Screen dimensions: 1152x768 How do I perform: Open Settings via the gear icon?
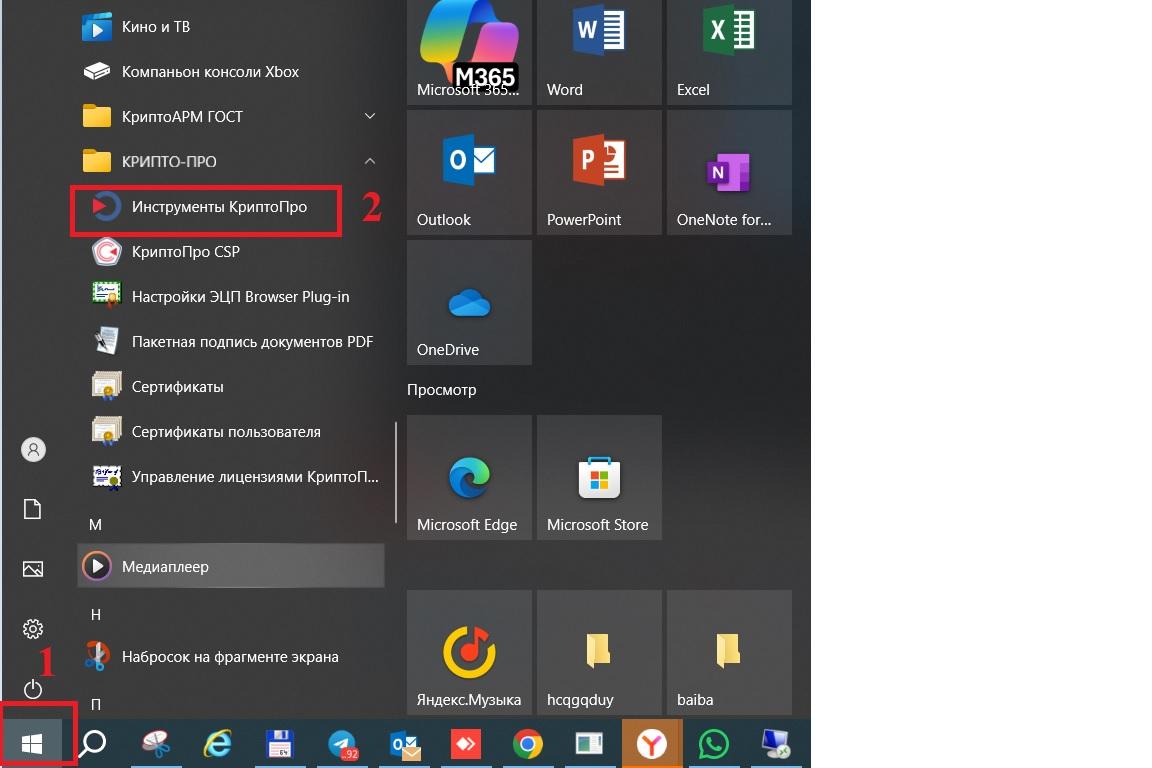(32, 629)
